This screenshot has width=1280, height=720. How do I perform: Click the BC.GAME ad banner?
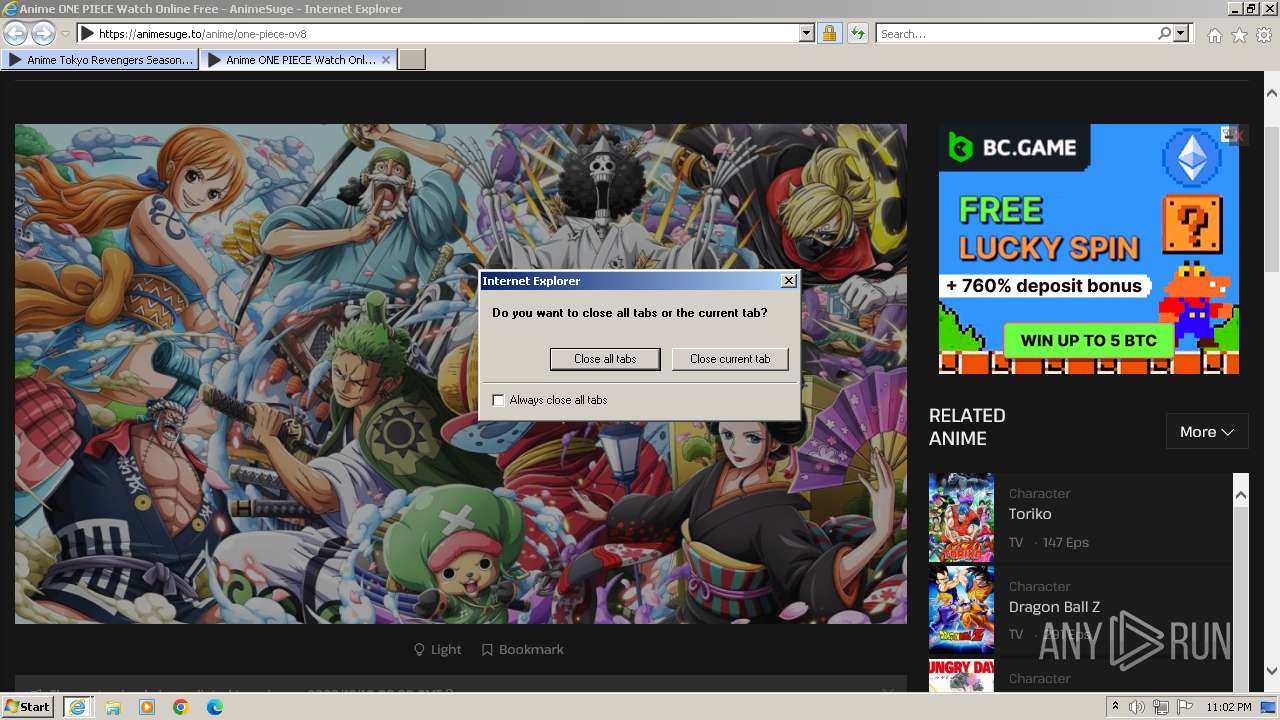(1088, 249)
